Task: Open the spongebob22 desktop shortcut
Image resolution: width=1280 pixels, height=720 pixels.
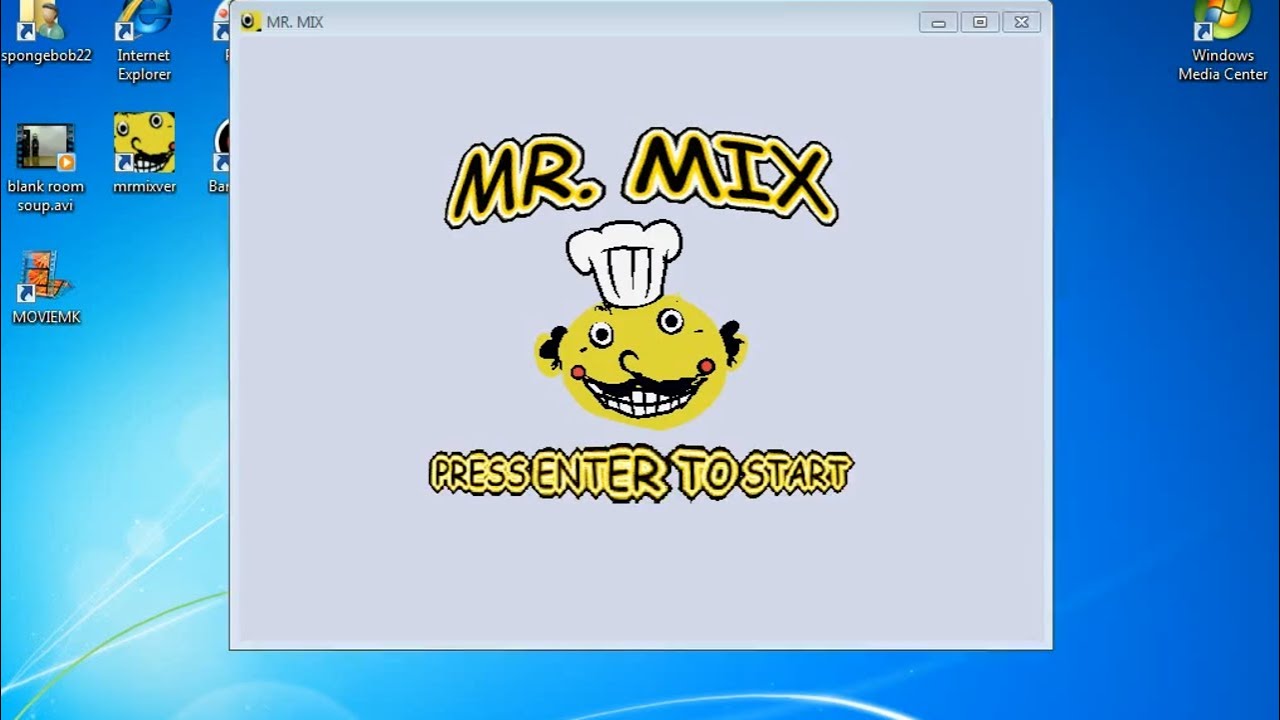Action: [45, 30]
